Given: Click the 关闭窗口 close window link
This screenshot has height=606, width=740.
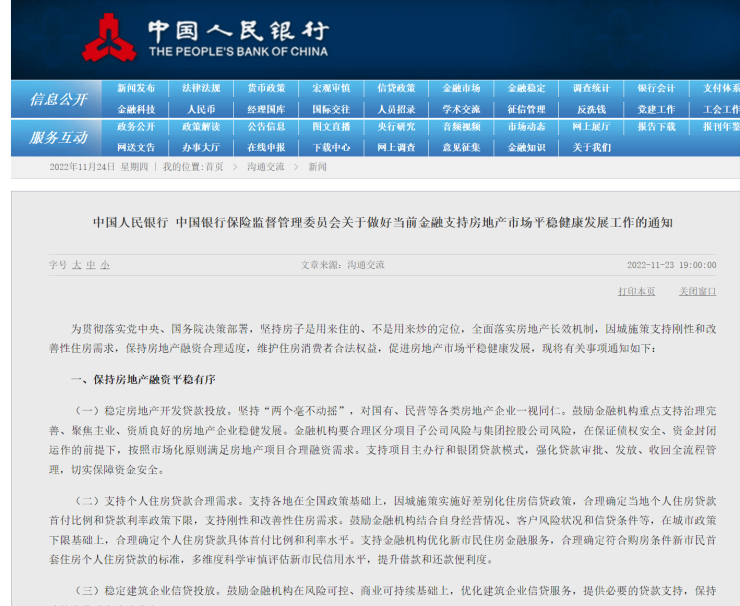Looking at the screenshot, I should coord(697,291).
